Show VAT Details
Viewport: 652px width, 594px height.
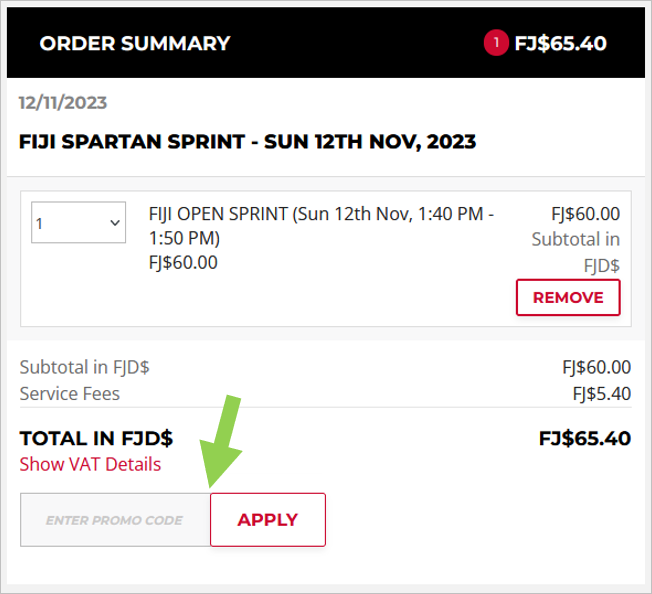[90, 464]
